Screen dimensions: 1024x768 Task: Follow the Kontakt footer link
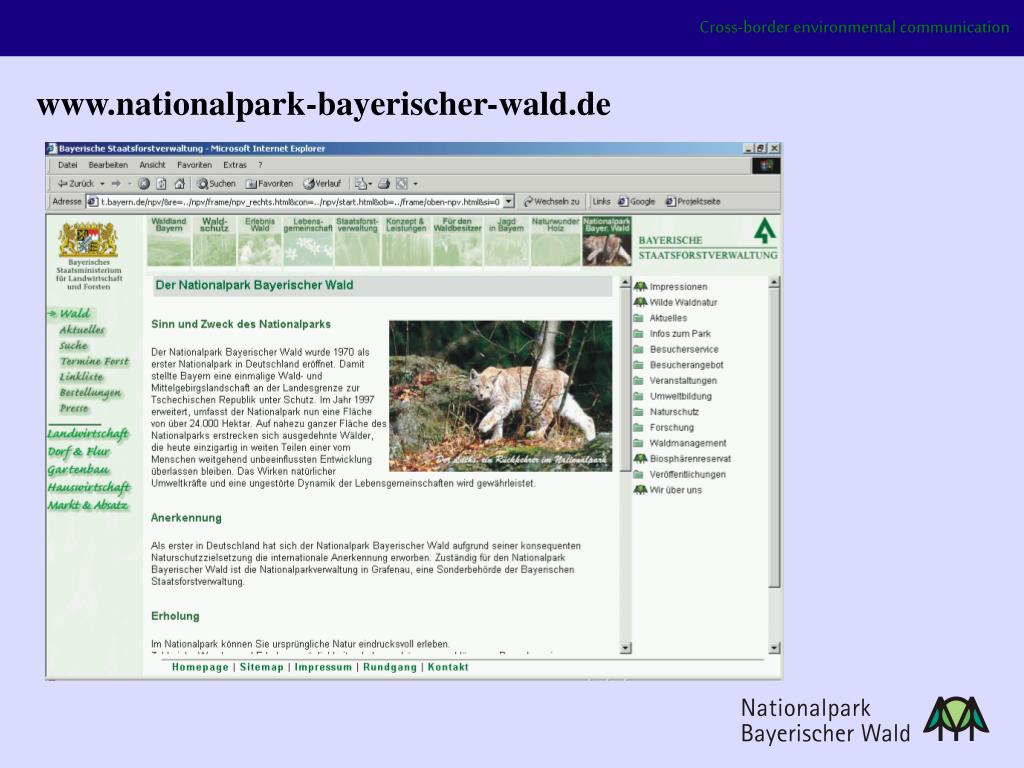(448, 667)
